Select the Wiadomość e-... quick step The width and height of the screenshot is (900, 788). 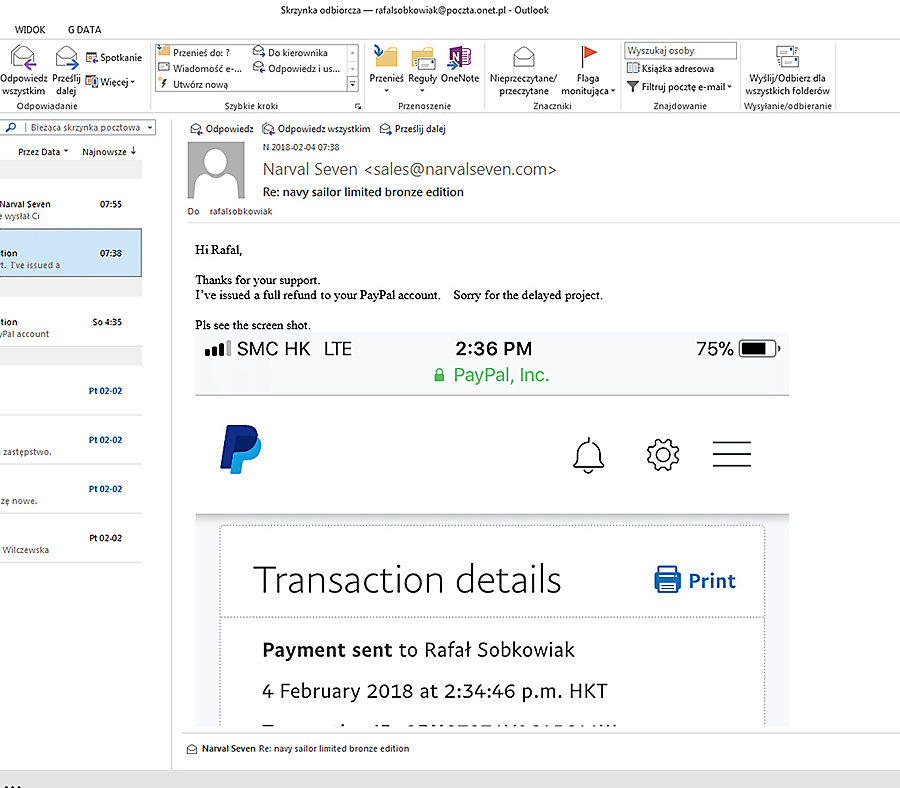200,68
